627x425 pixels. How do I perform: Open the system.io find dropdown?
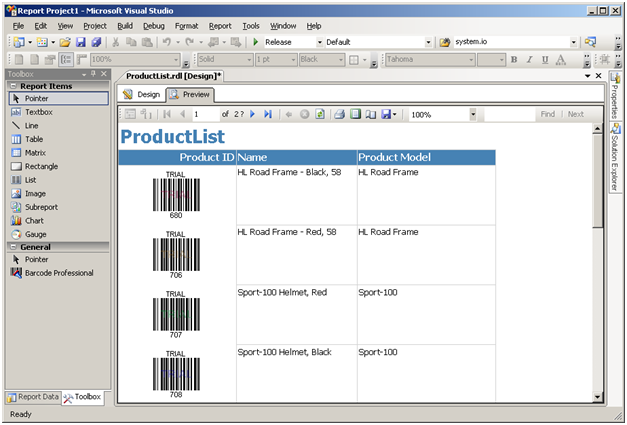[x=573, y=42]
